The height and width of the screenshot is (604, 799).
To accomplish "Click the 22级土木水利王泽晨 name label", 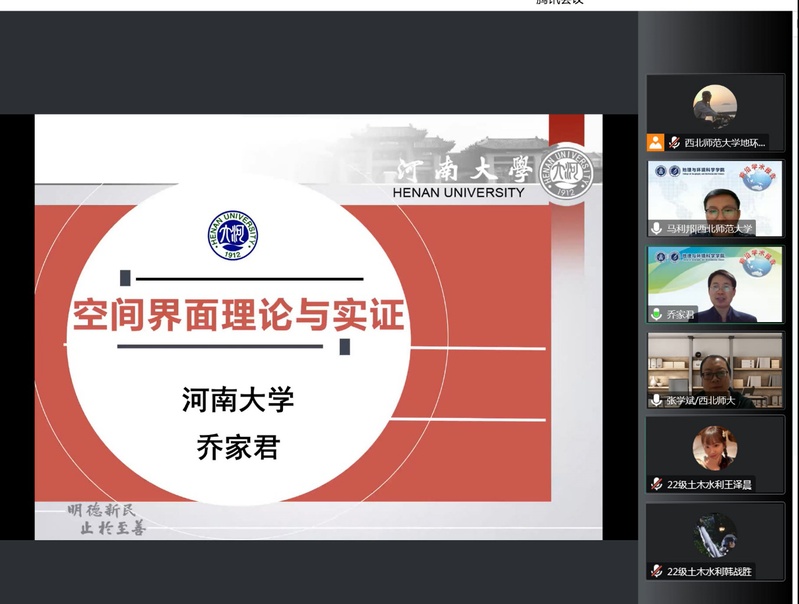I will pyautogui.click(x=710, y=484).
